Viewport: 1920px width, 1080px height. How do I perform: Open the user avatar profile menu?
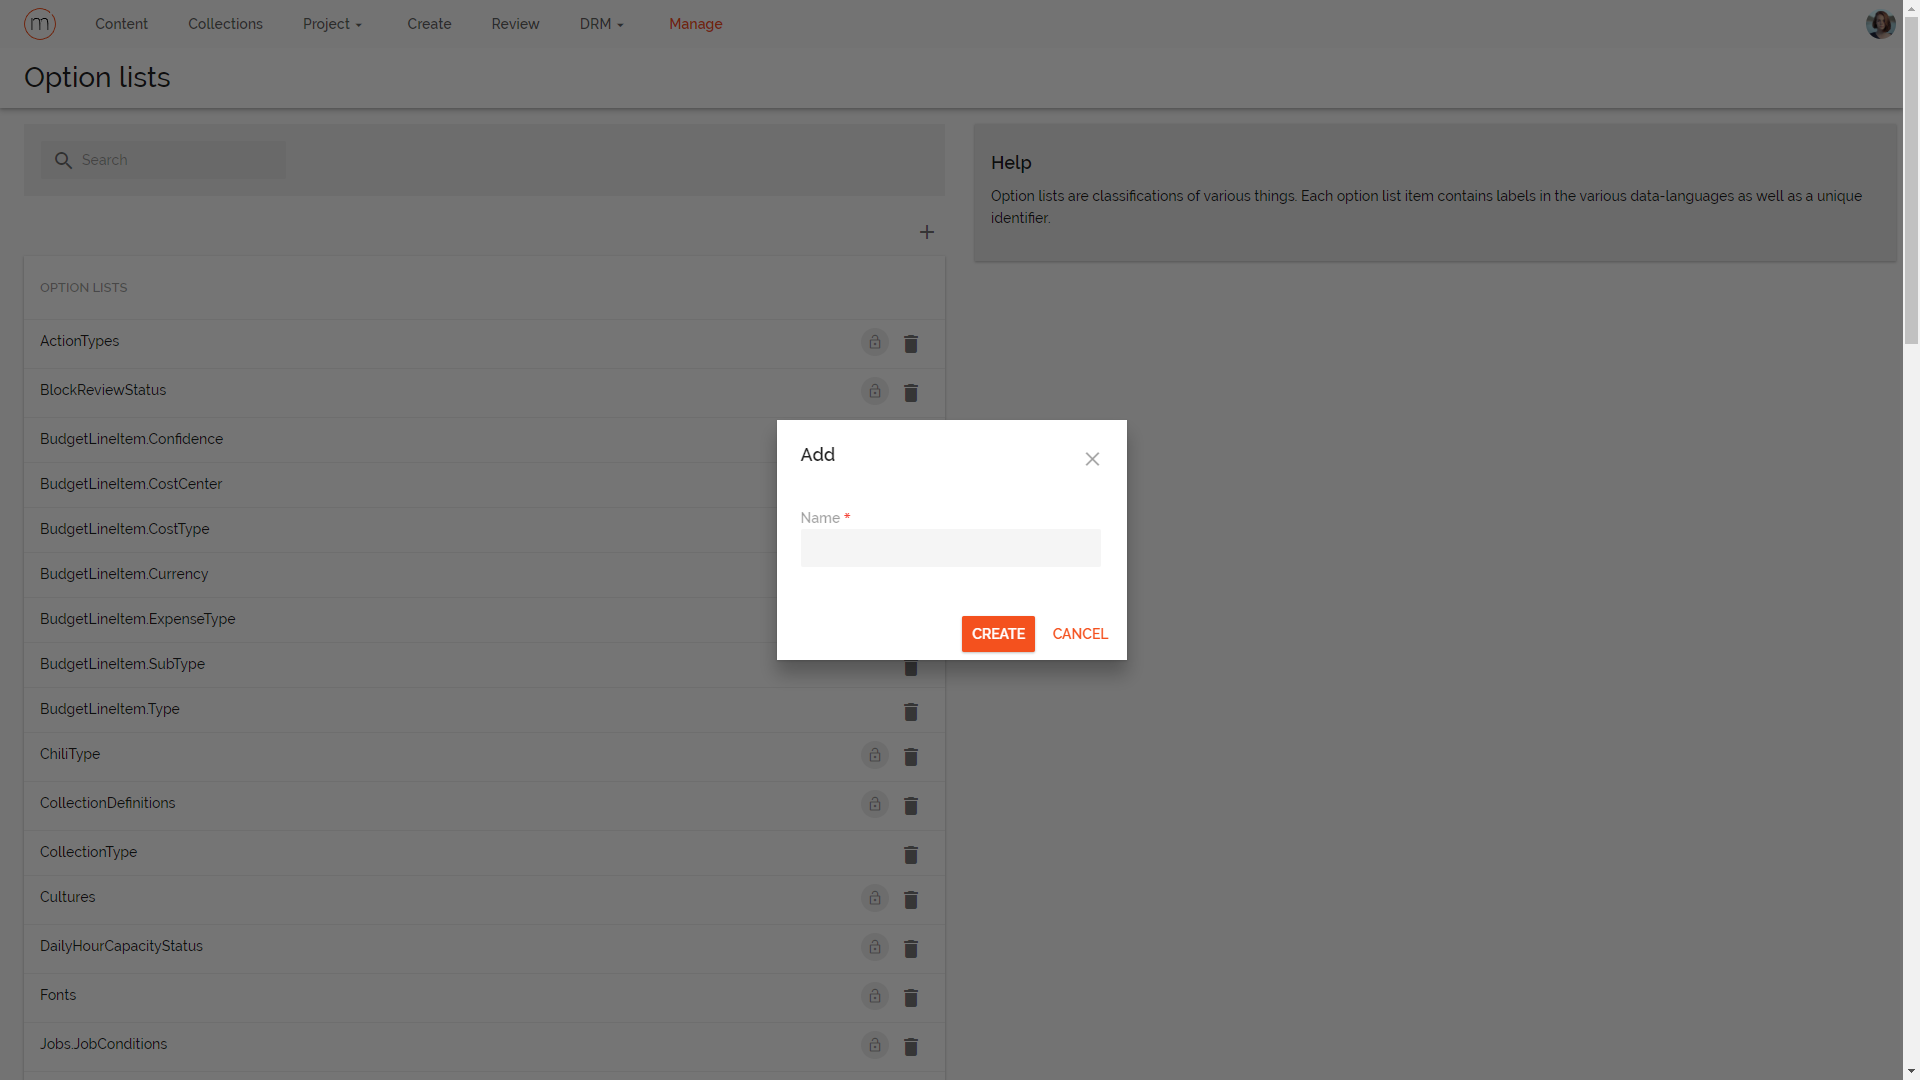[x=1880, y=24]
